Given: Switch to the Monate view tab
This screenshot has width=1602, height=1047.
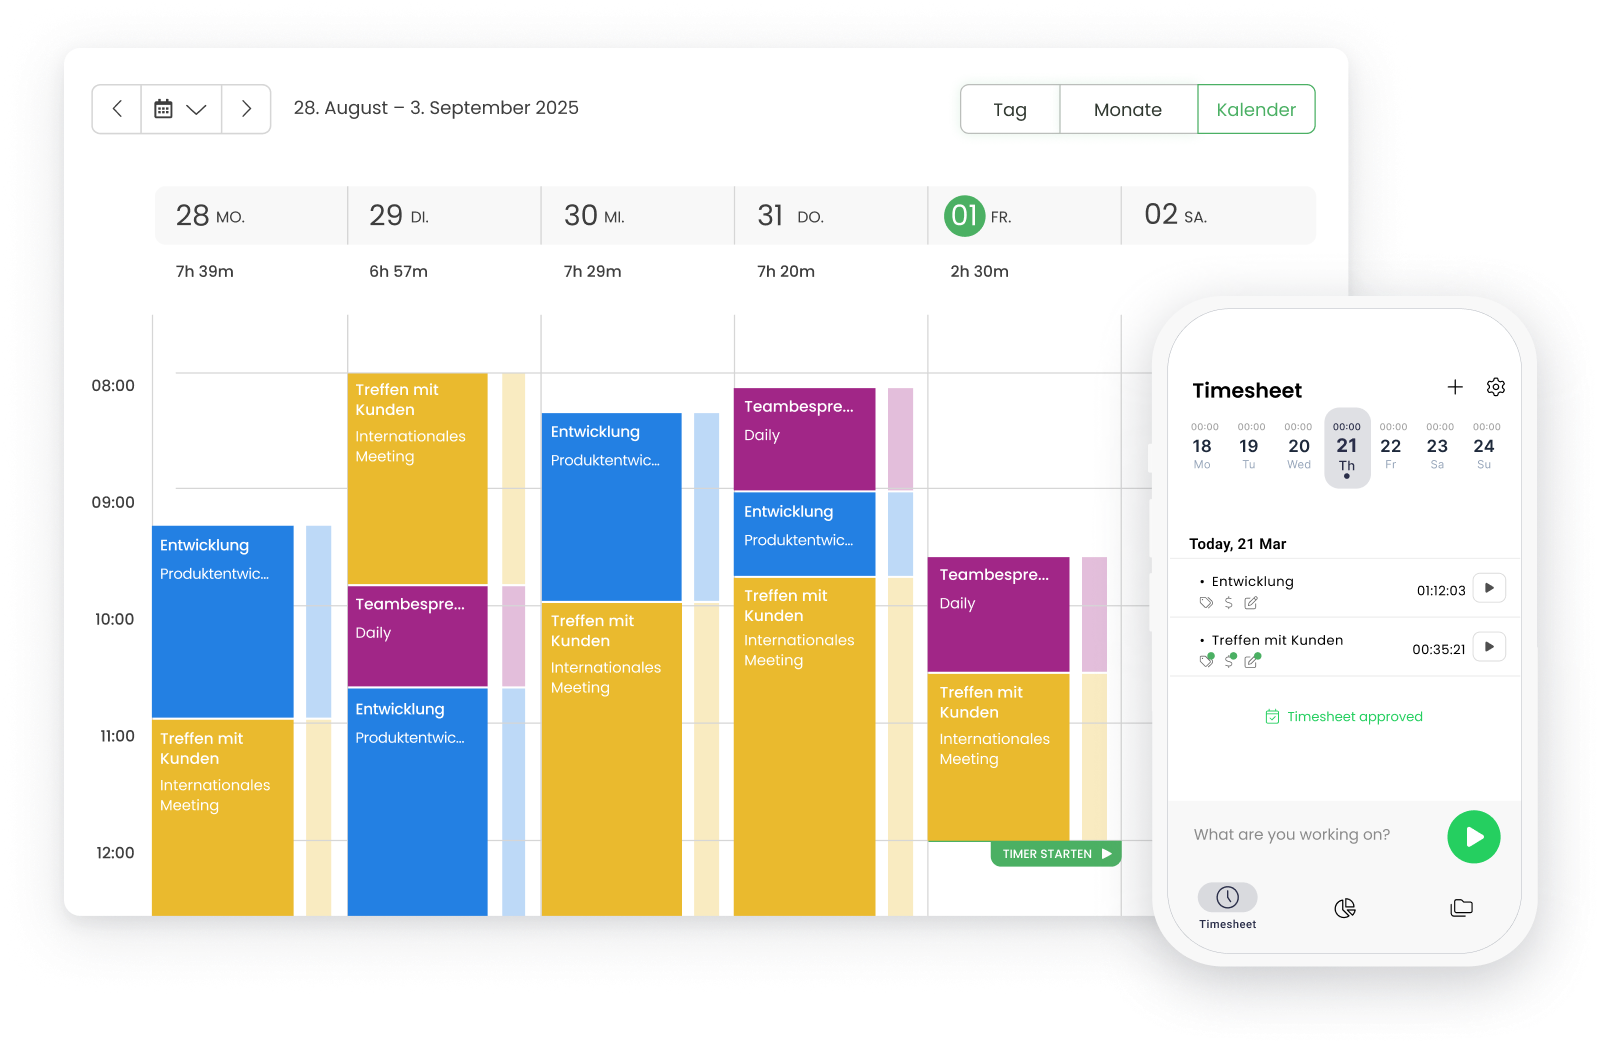Looking at the screenshot, I should pyautogui.click(x=1127, y=109).
